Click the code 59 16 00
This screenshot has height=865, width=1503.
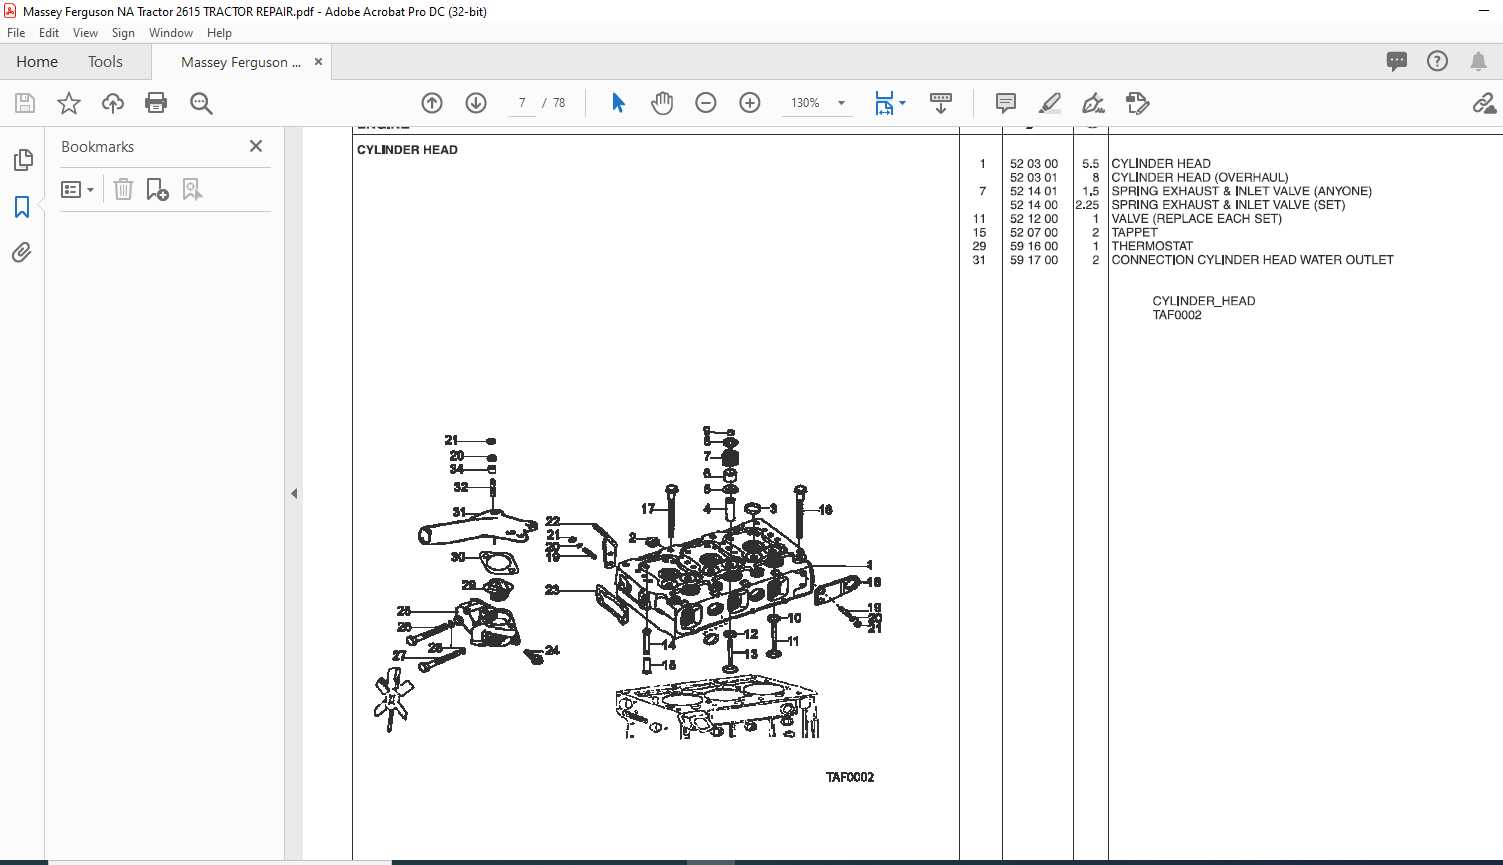click(x=1033, y=246)
